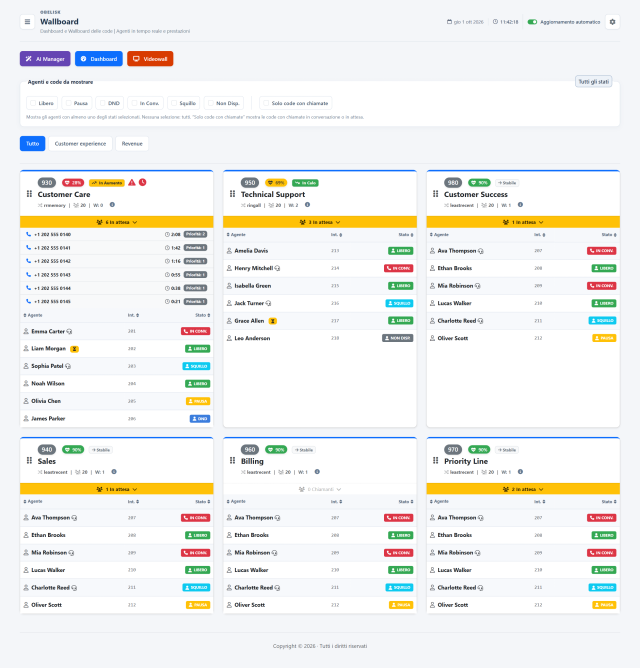640x668 pixels.
Task: Sort Customer Care agents by Agente column
Action: click(x=33, y=315)
